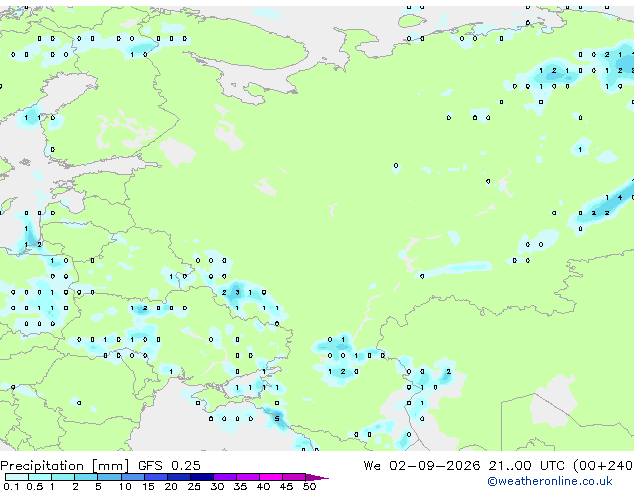Screen dimensions: 634x490
Task: Click the legend label '15'
Action: pyautogui.click(x=148, y=486)
